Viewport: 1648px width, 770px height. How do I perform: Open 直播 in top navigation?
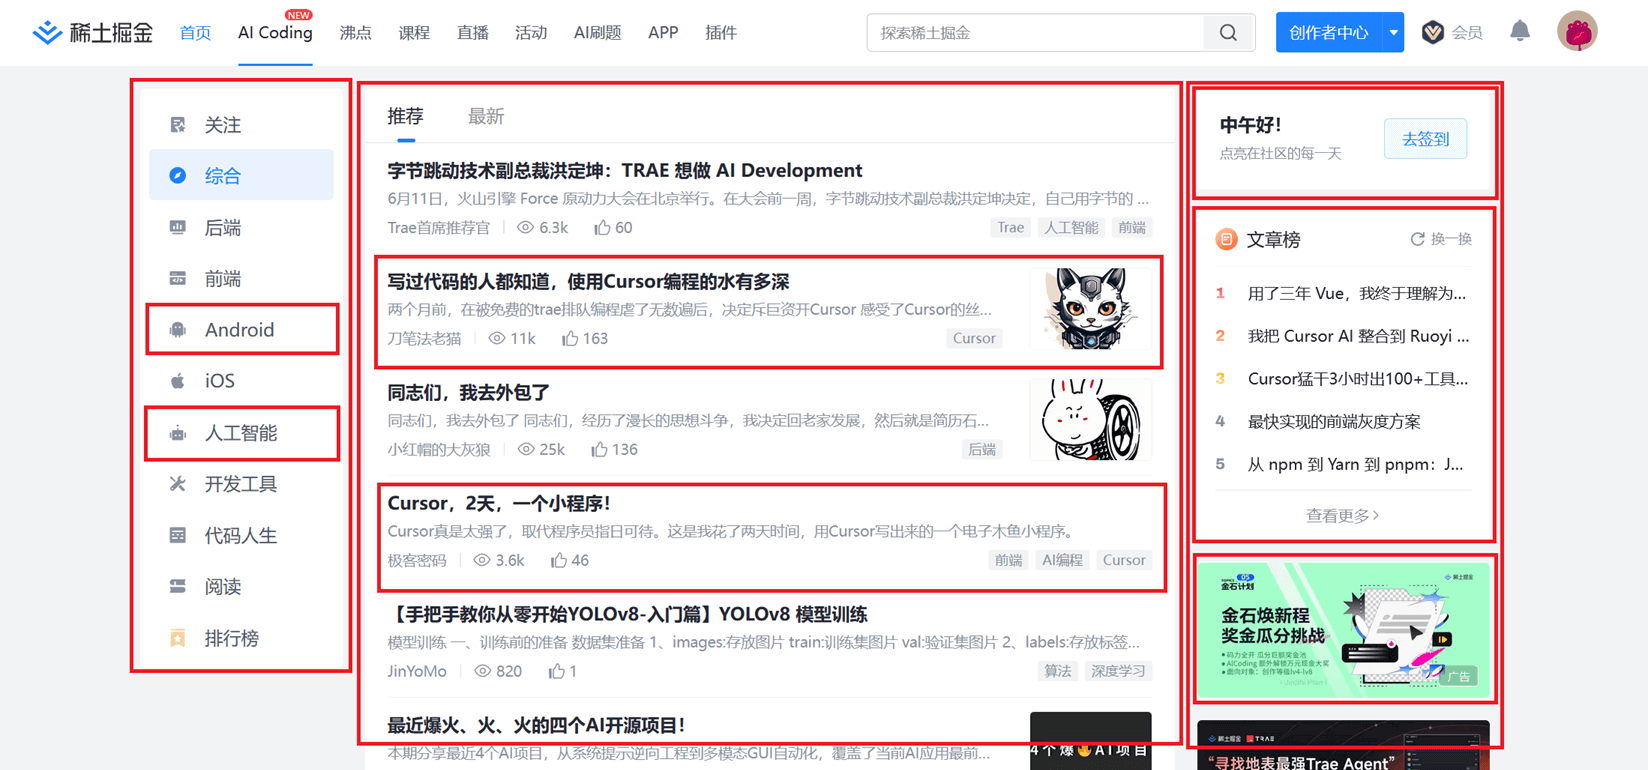tap(472, 33)
